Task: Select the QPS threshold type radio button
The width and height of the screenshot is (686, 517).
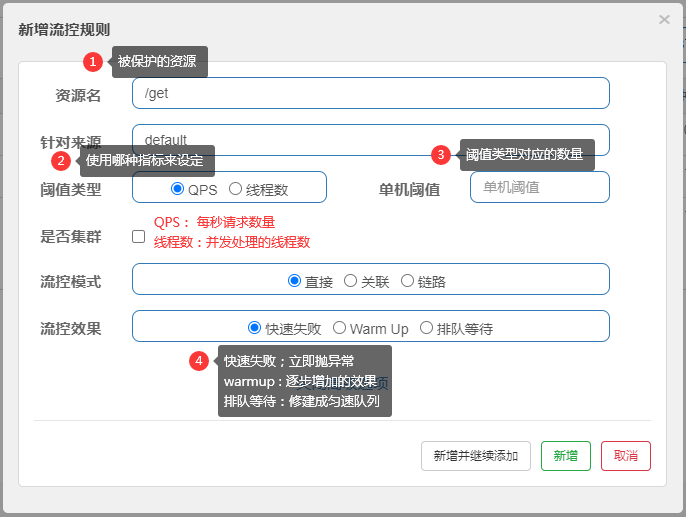Action: 177,189
